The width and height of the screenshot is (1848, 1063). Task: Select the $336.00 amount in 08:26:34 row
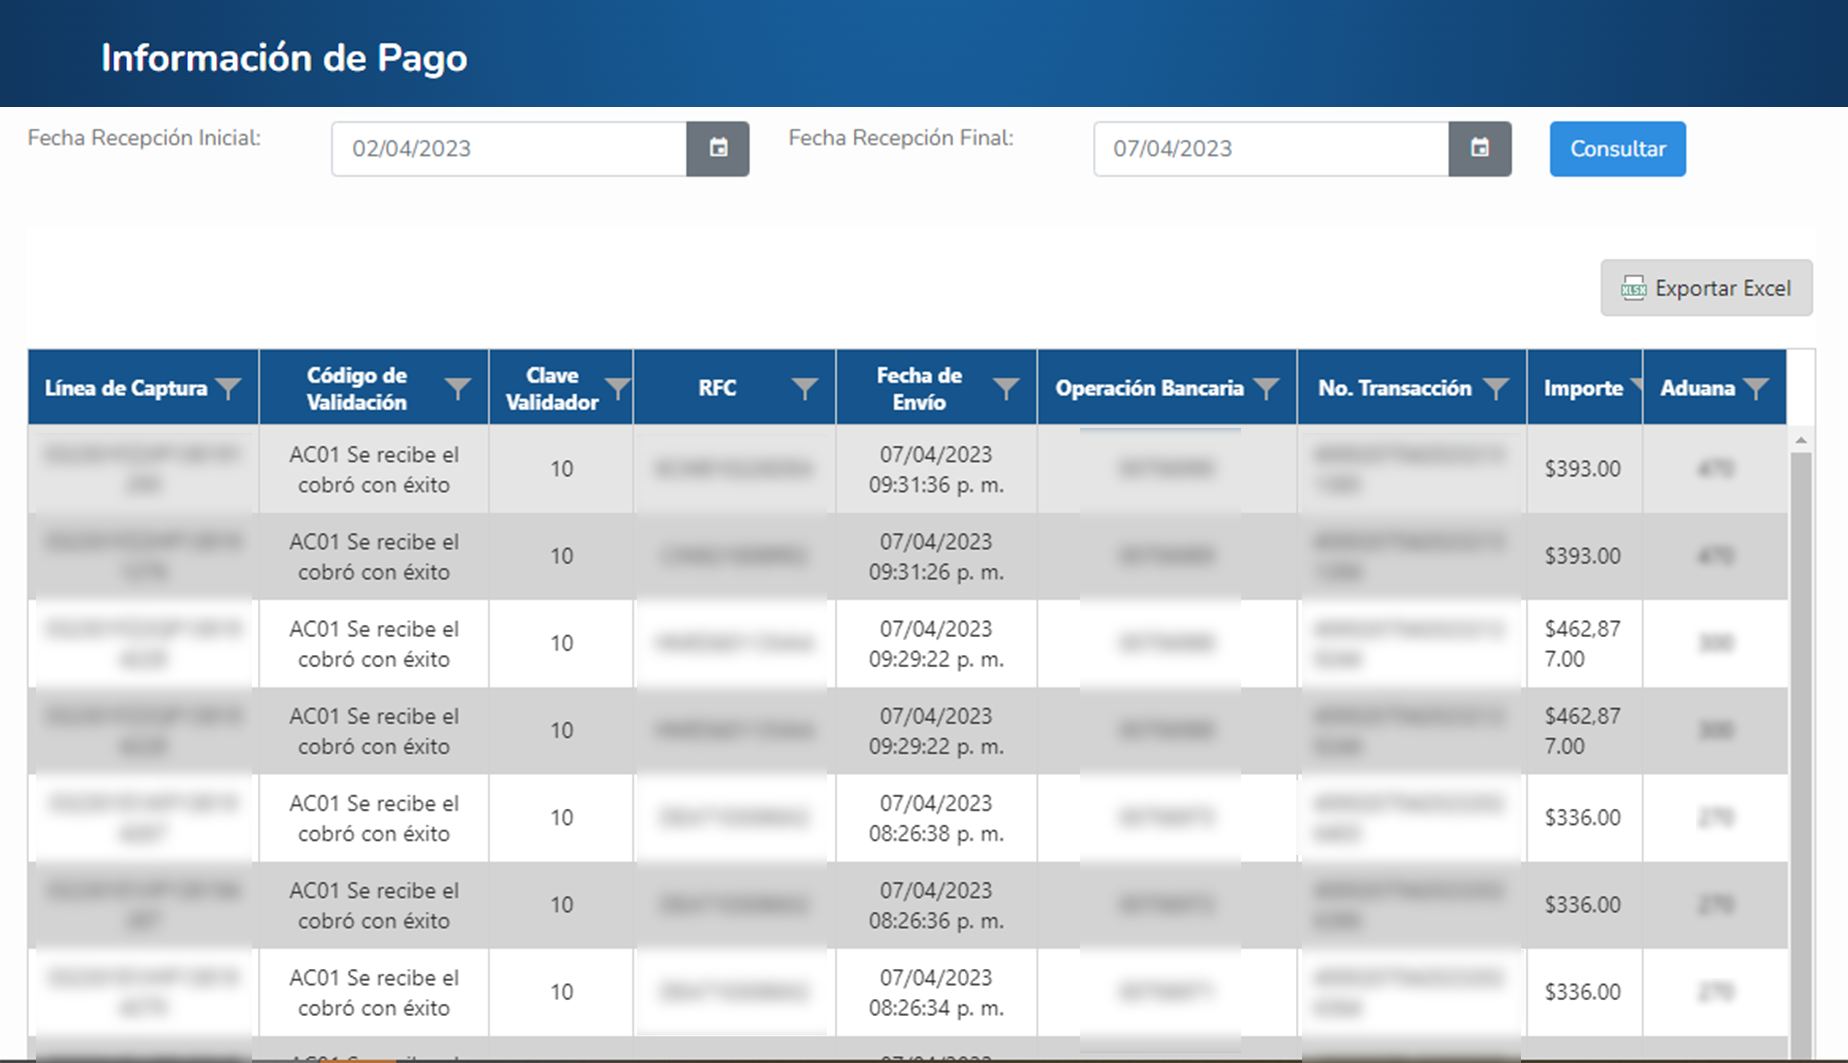point(1582,992)
